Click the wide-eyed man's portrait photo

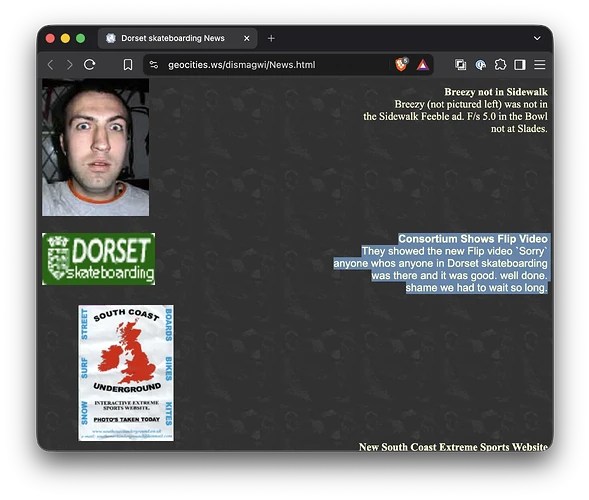(x=95, y=147)
